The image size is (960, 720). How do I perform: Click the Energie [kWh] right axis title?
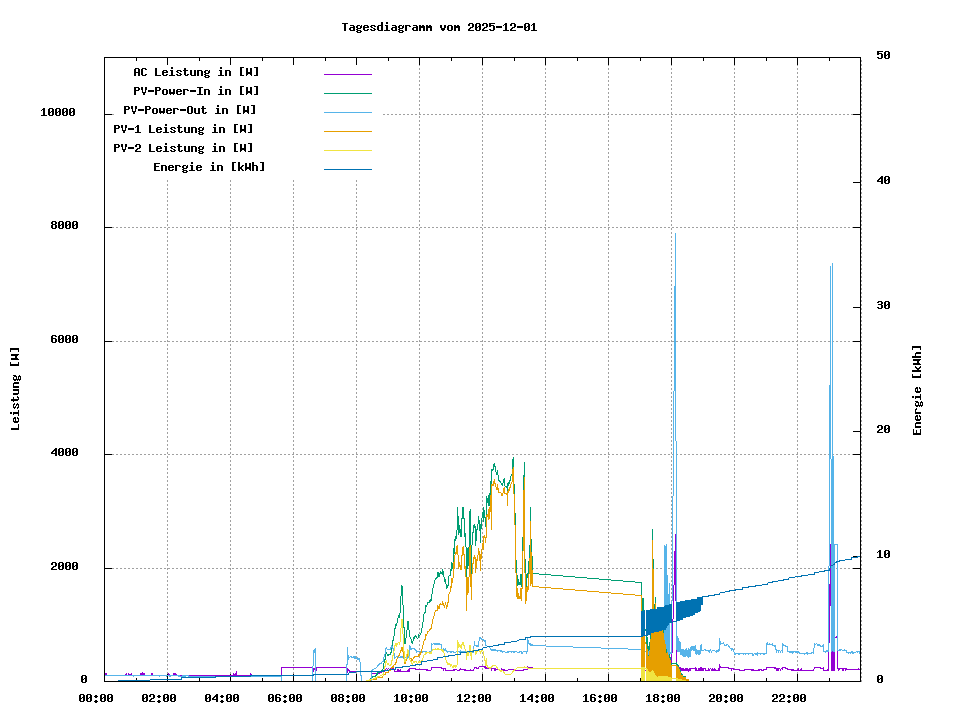tap(917, 390)
